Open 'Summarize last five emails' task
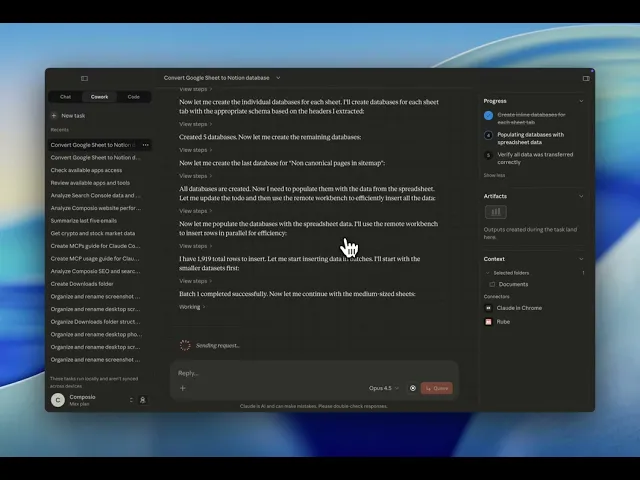The height and width of the screenshot is (480, 640). coord(84,221)
